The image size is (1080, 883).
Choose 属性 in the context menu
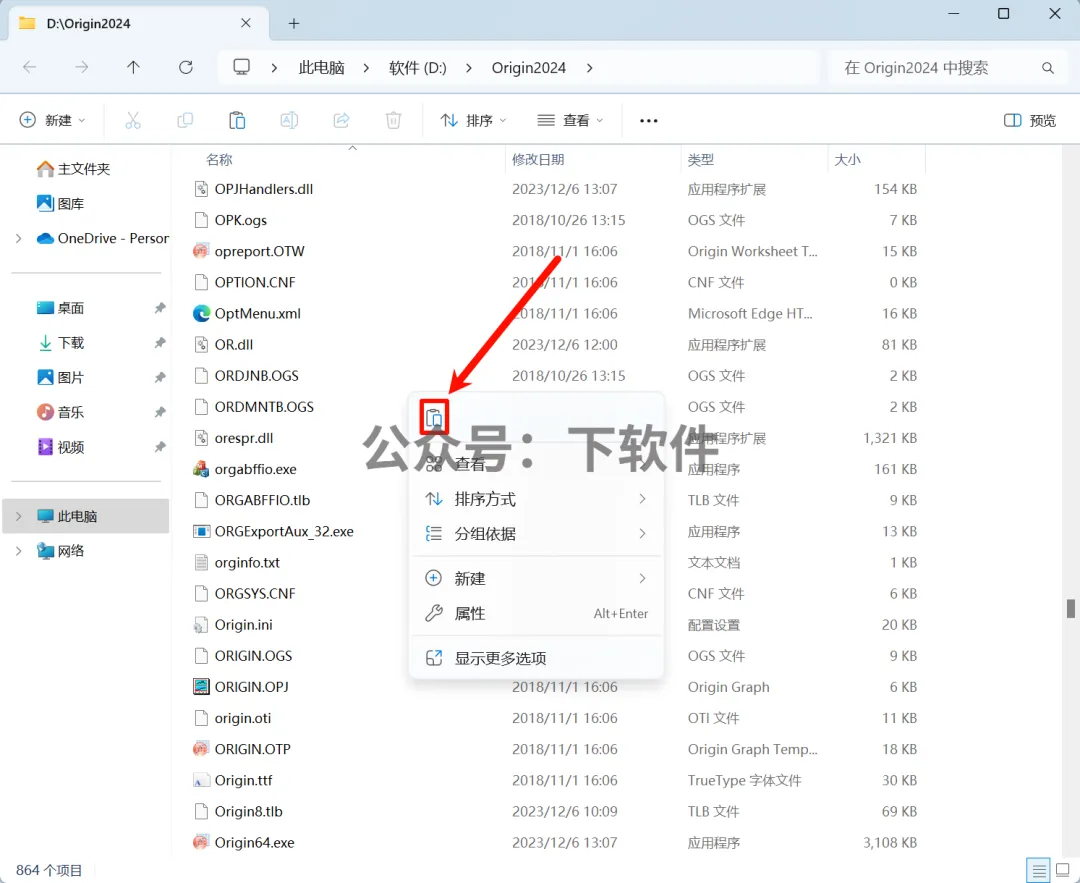(x=536, y=613)
